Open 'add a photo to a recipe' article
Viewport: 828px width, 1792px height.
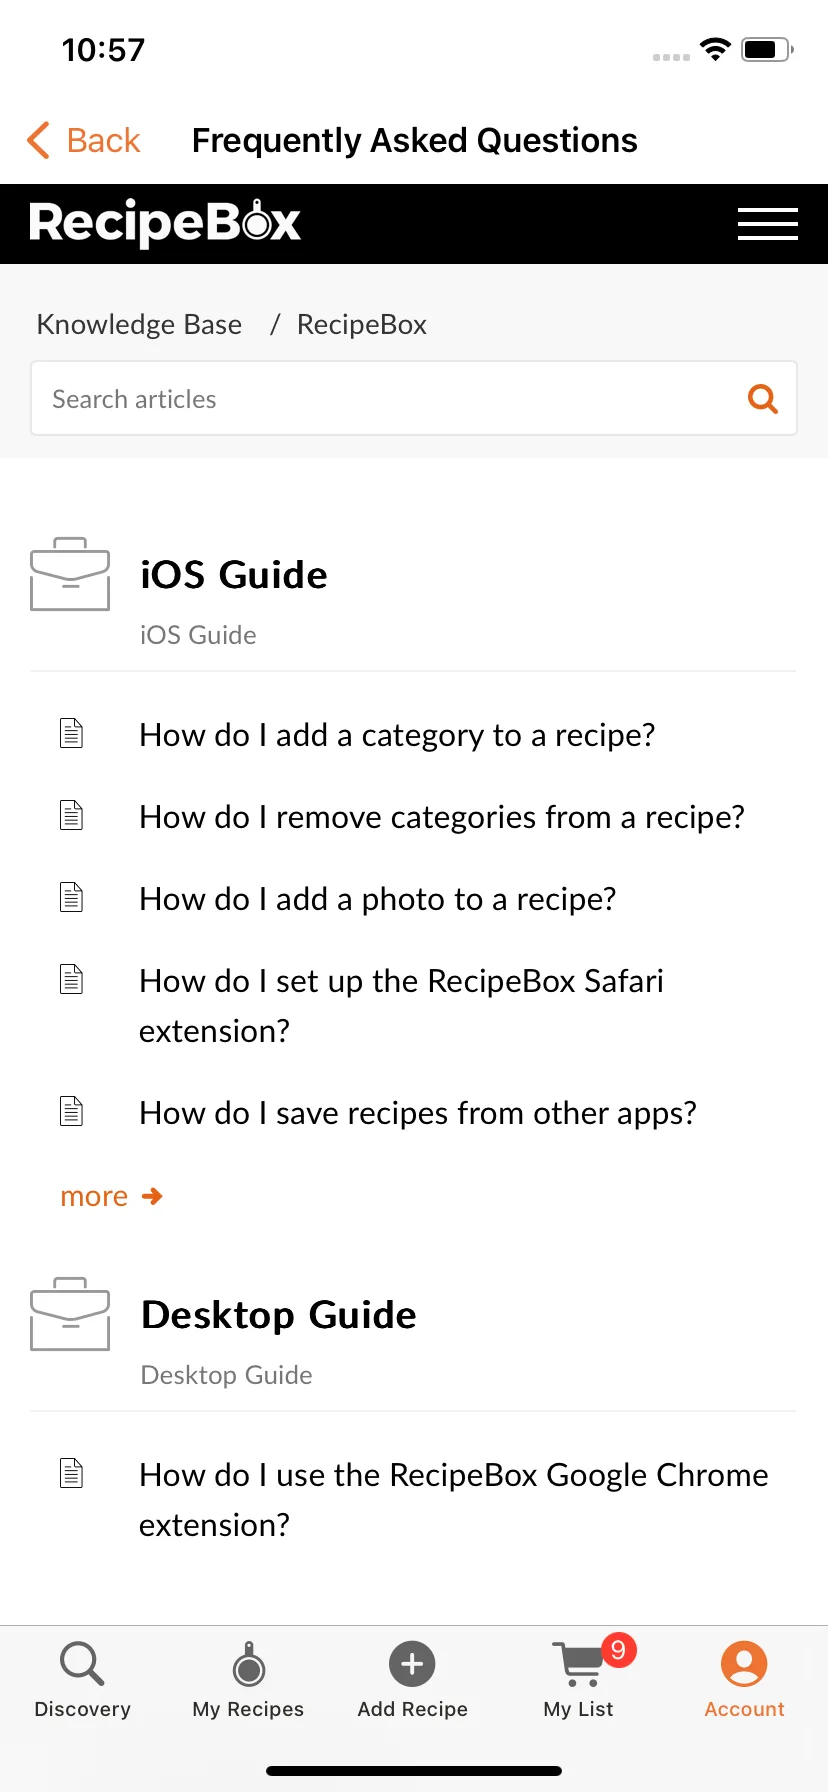point(377,899)
